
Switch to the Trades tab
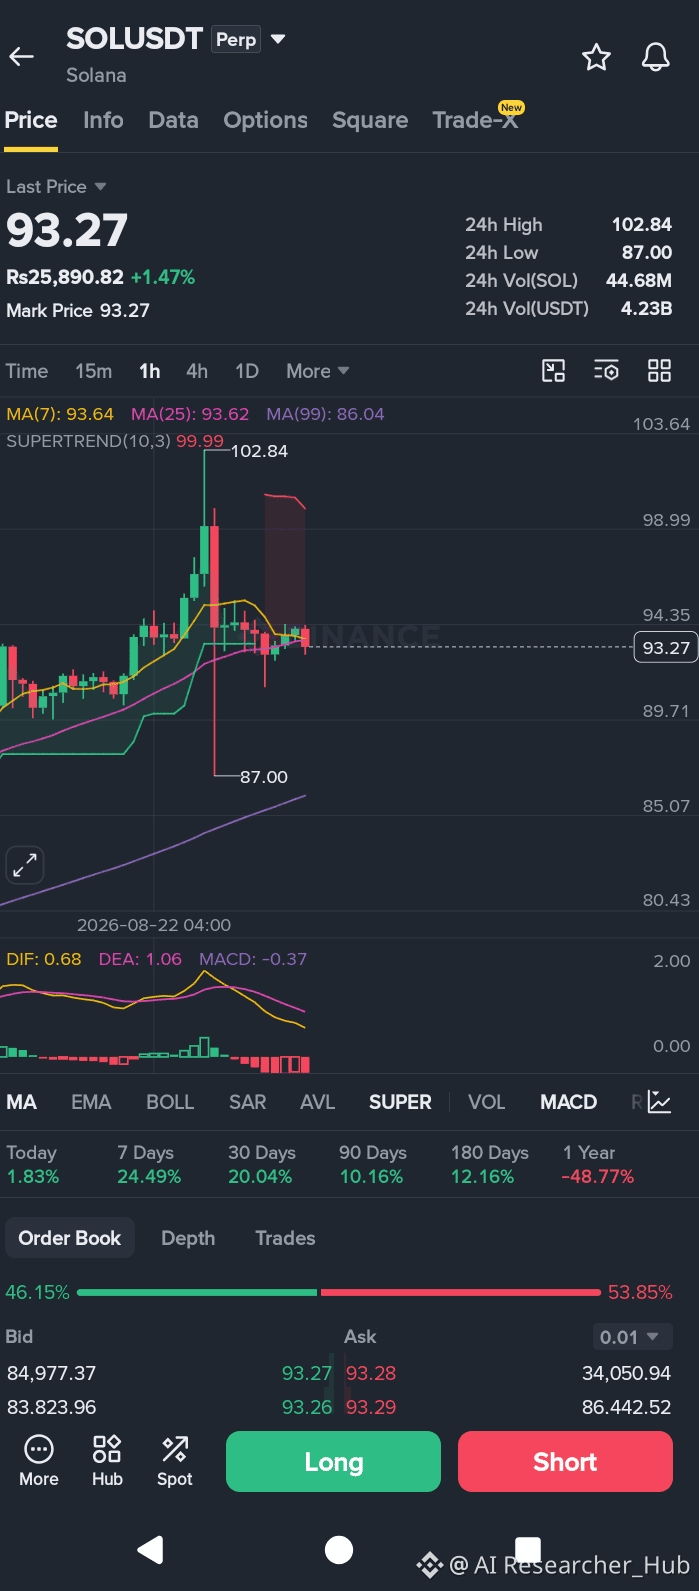pyautogui.click(x=285, y=1238)
